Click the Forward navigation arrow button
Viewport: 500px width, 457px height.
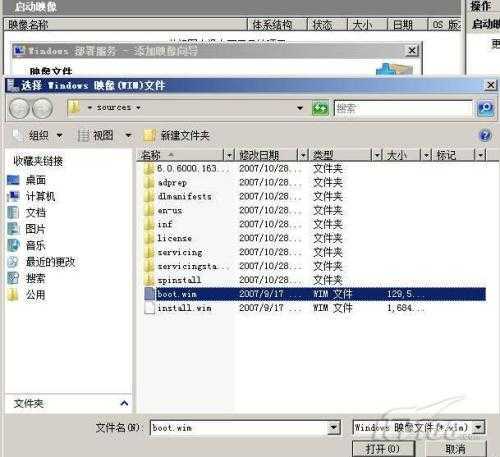click(x=42, y=108)
